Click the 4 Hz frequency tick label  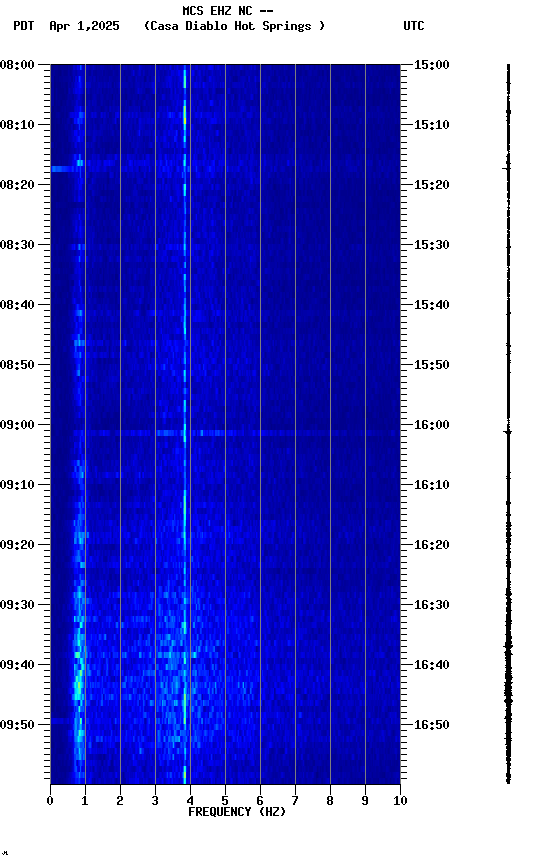coord(190,801)
